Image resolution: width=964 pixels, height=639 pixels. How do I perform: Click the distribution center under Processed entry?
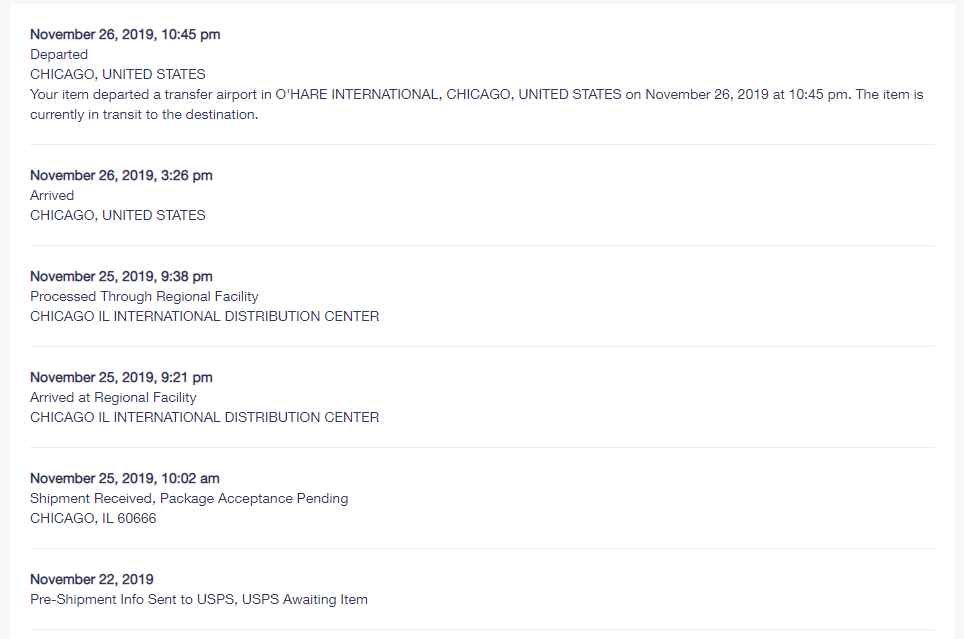pyautogui.click(x=205, y=316)
